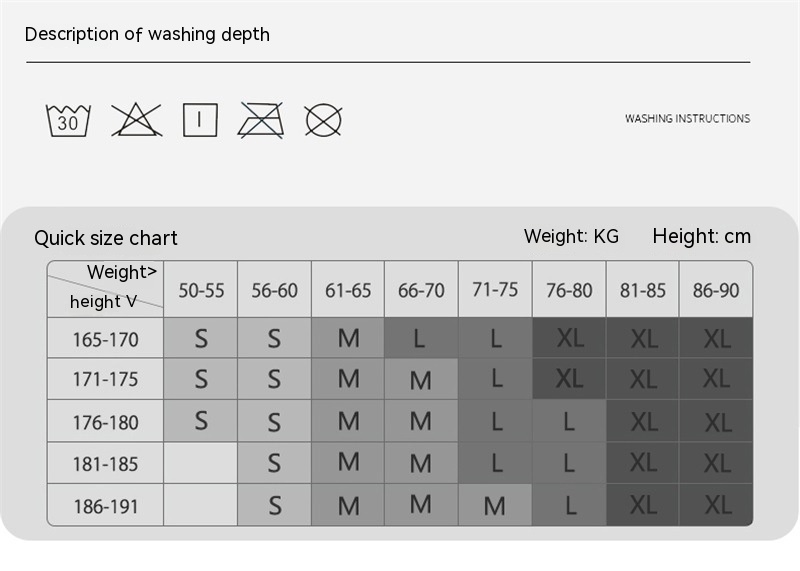Screen dimensions: 800x571
Task: Click the do not bleach triangle icon
Action: tap(136, 120)
